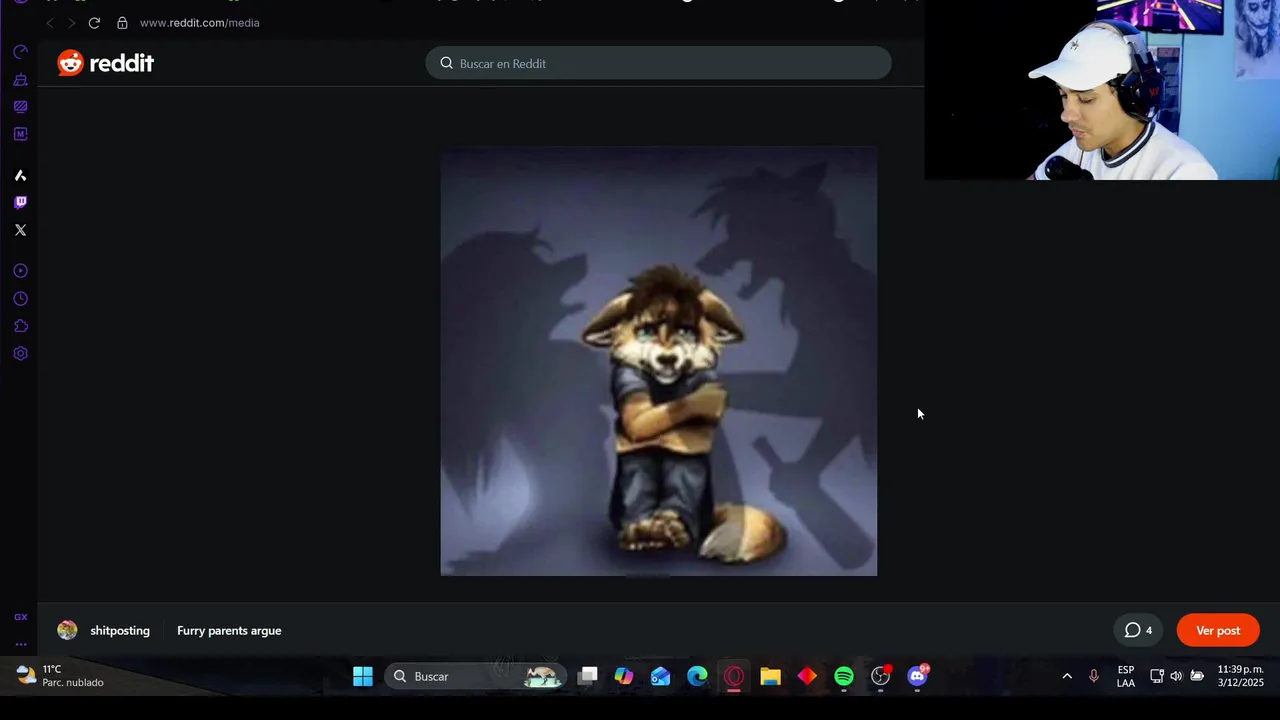Open X (Twitter) panel in sidebar
This screenshot has width=1280, height=720.
coord(20,230)
